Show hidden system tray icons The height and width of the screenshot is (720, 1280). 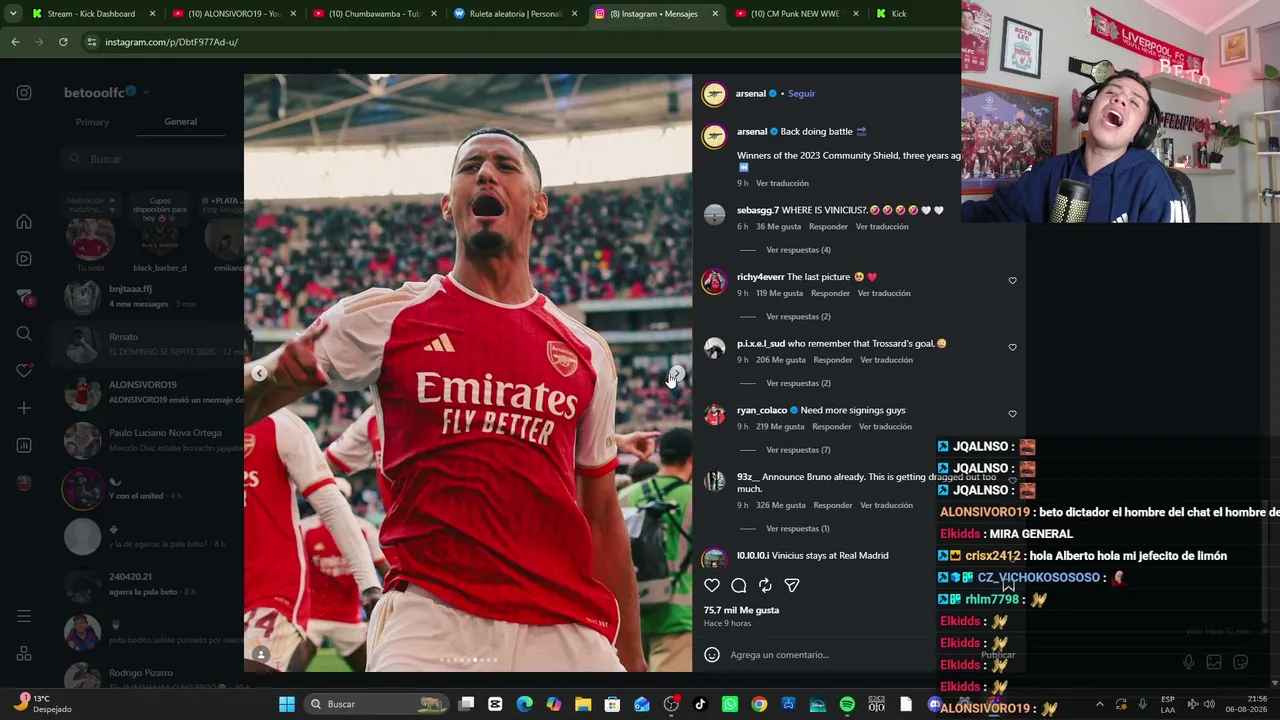click(1100, 704)
